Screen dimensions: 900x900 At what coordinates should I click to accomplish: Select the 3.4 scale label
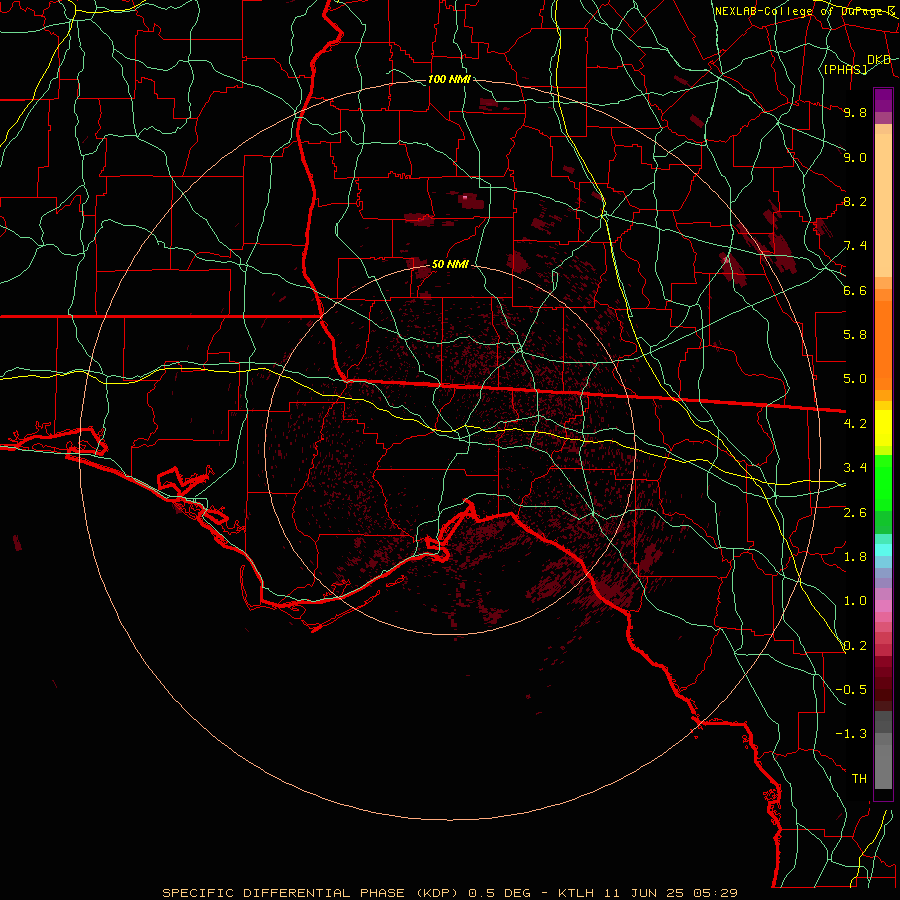point(855,468)
